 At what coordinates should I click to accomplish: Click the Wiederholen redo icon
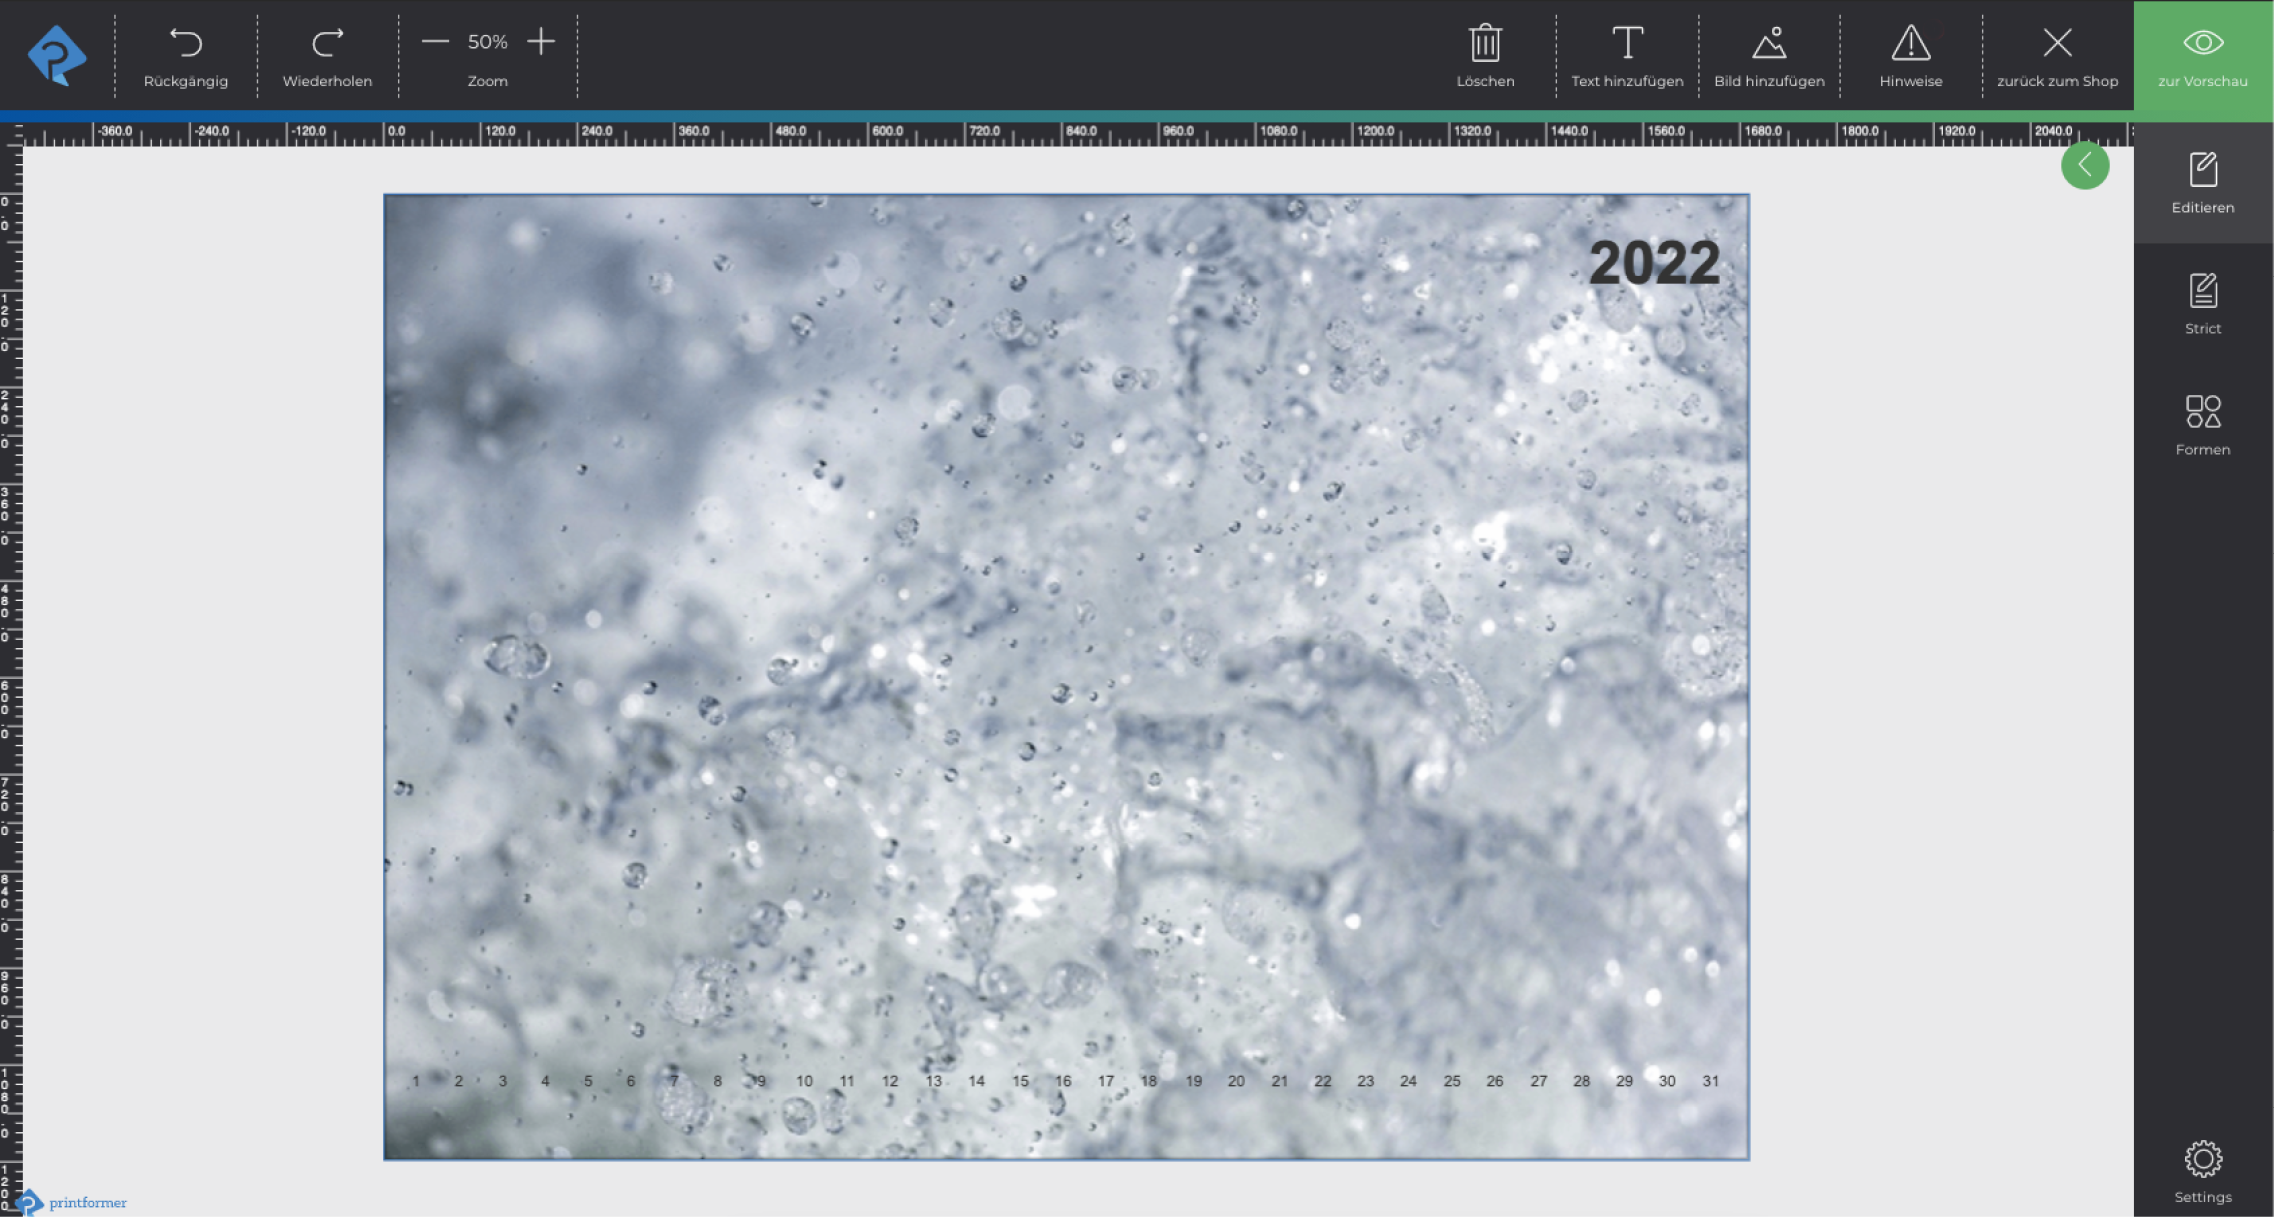tap(327, 43)
